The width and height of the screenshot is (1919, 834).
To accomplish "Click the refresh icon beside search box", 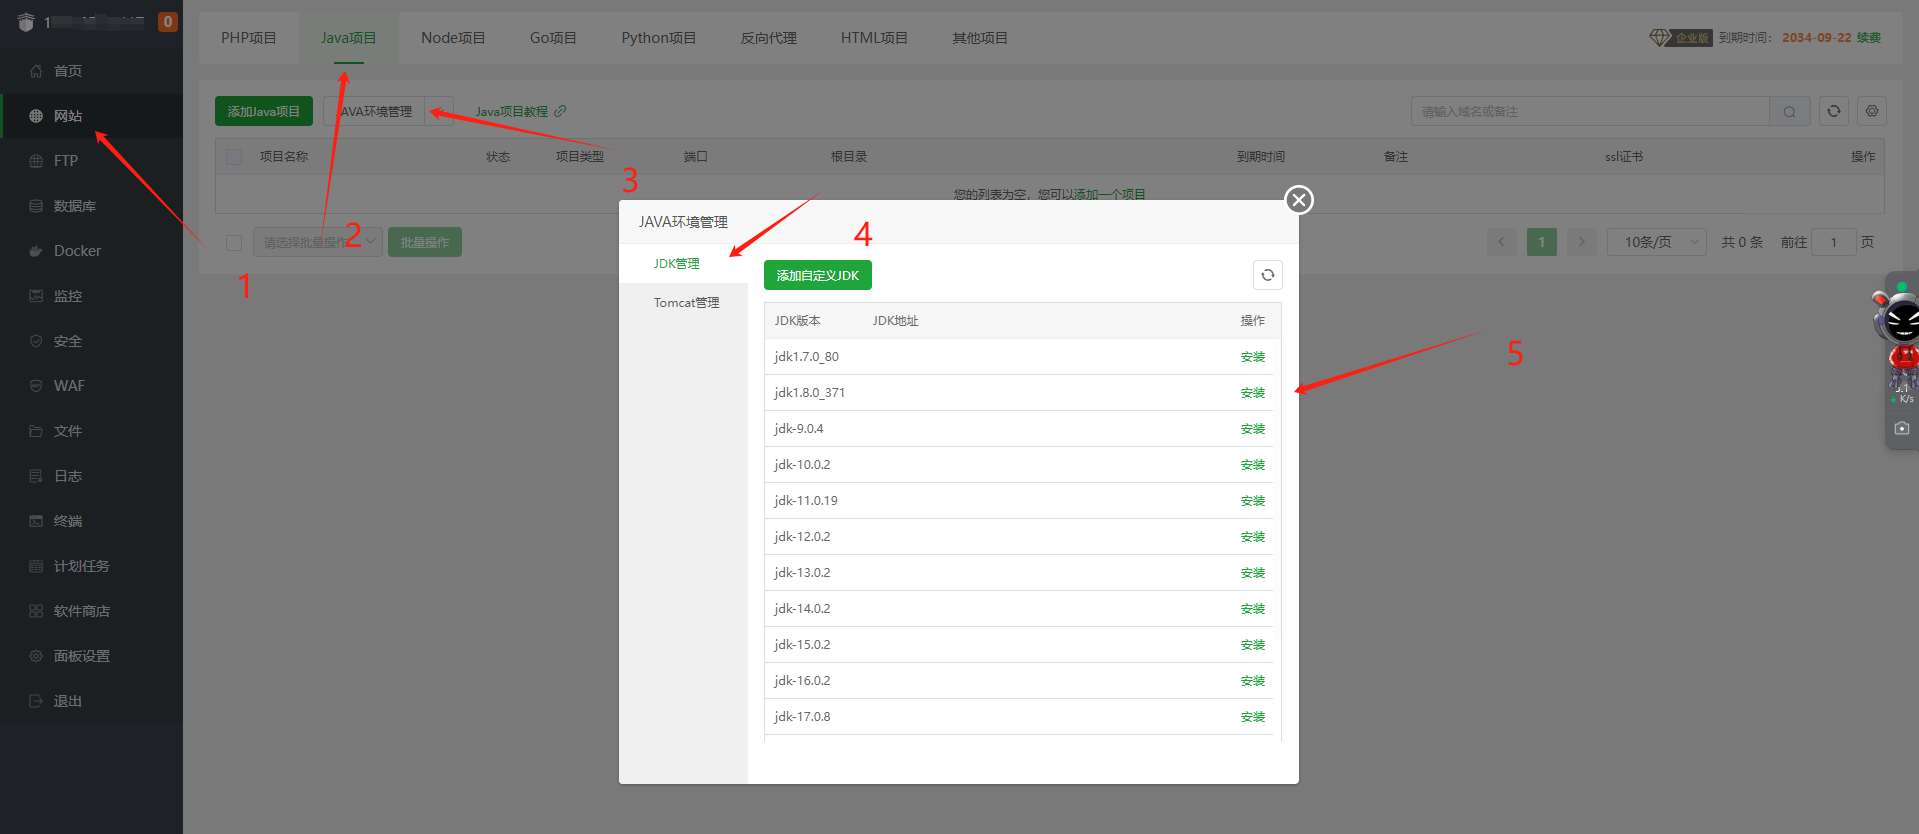I will (1833, 111).
